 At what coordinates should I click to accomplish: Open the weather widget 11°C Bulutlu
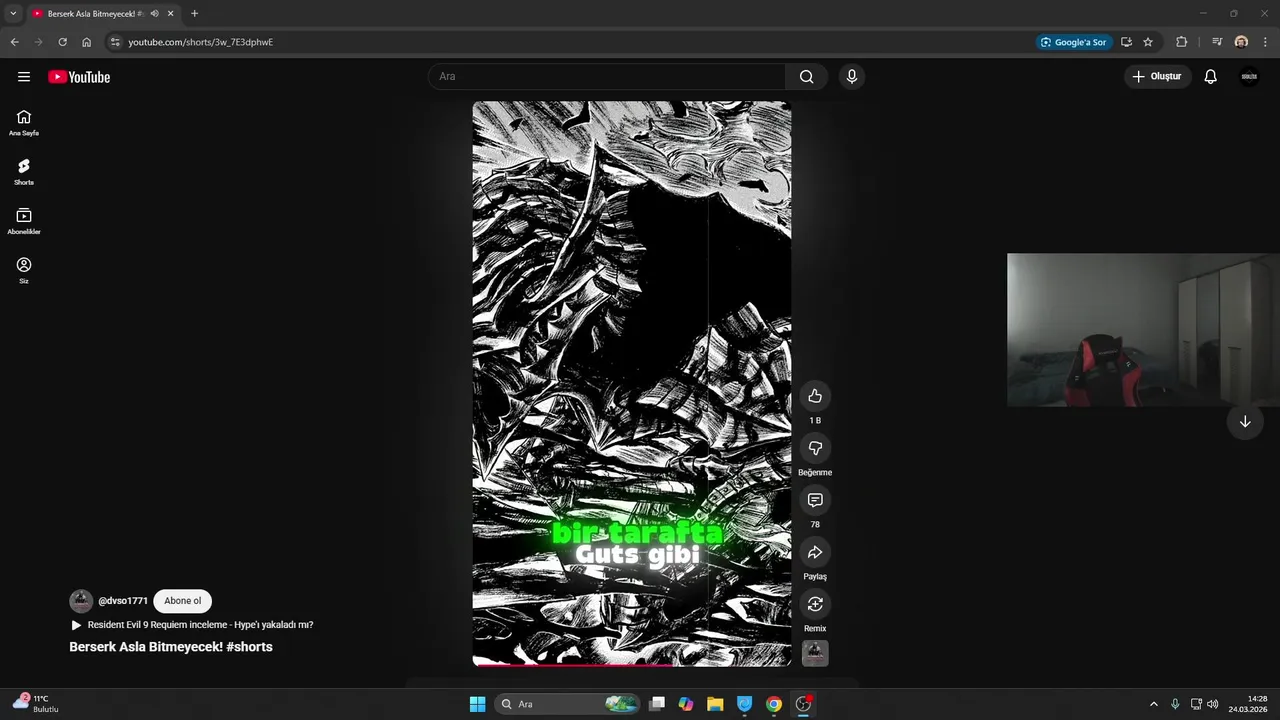pyautogui.click(x=36, y=703)
